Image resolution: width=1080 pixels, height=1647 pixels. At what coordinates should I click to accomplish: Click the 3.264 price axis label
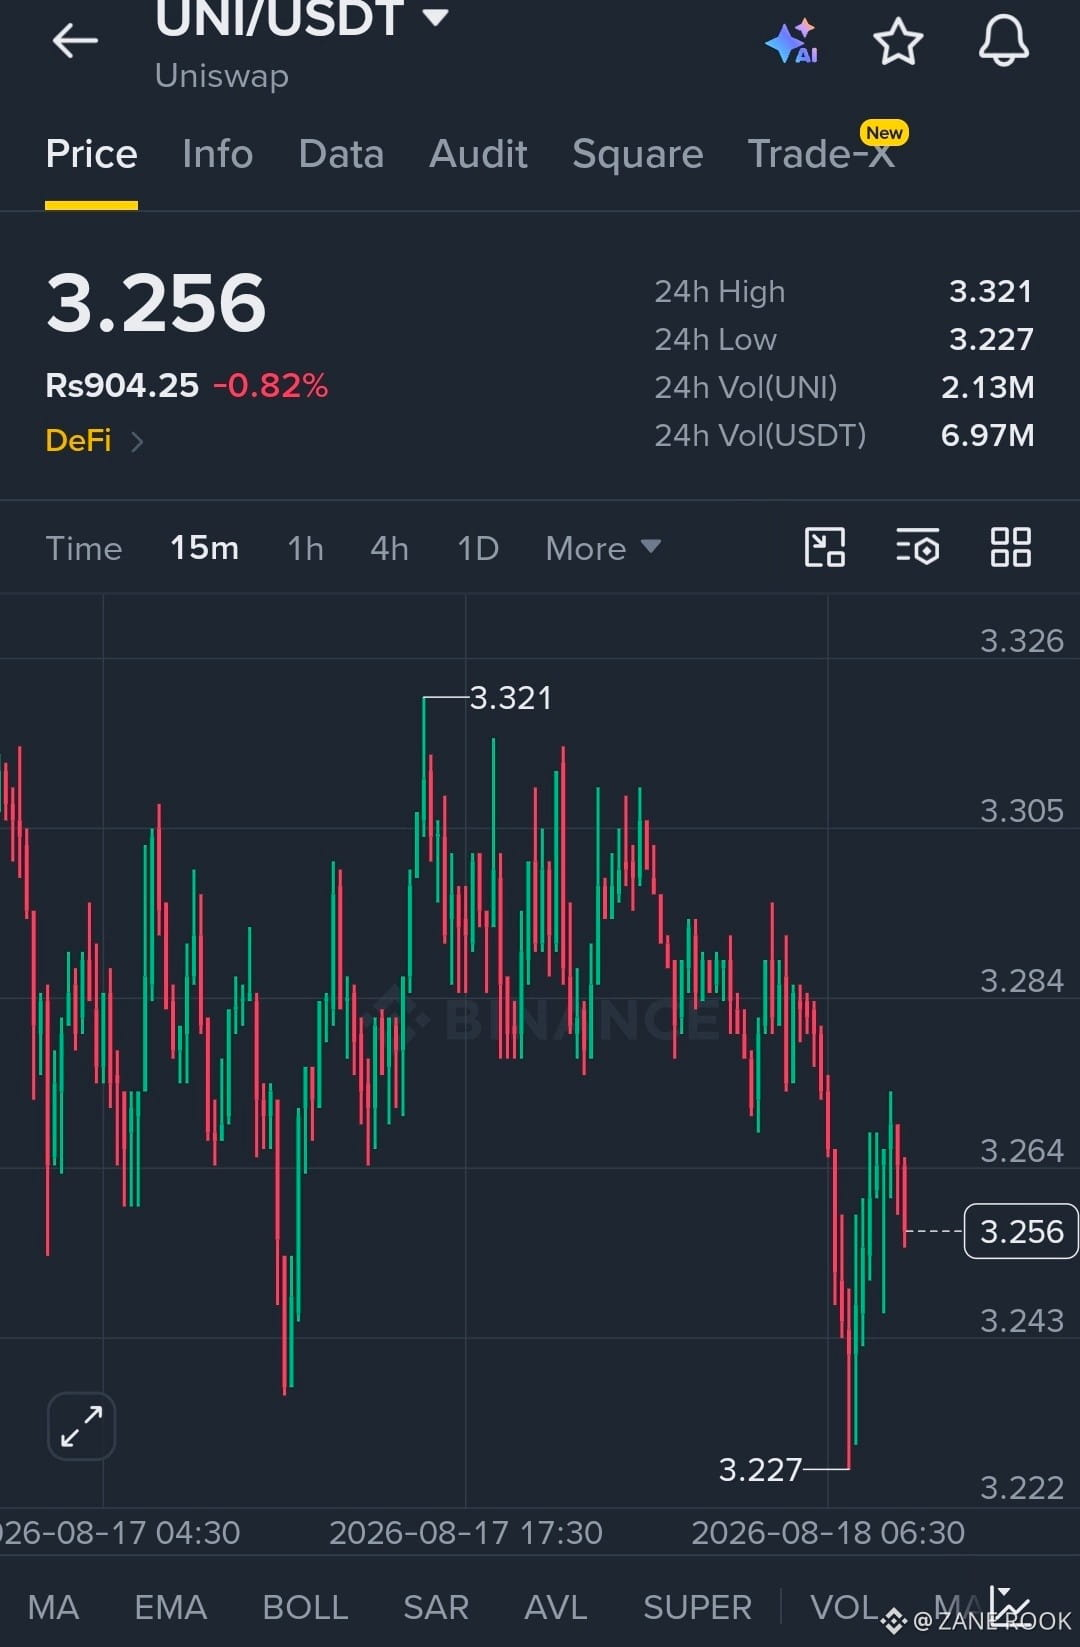[1021, 1150]
